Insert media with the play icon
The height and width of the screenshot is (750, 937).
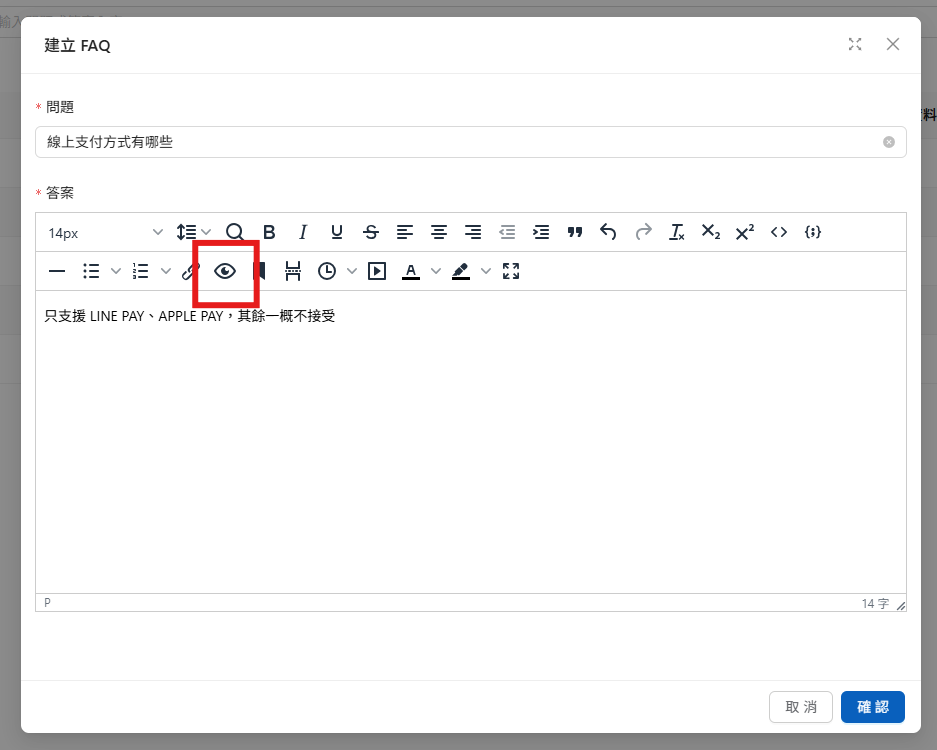click(377, 271)
